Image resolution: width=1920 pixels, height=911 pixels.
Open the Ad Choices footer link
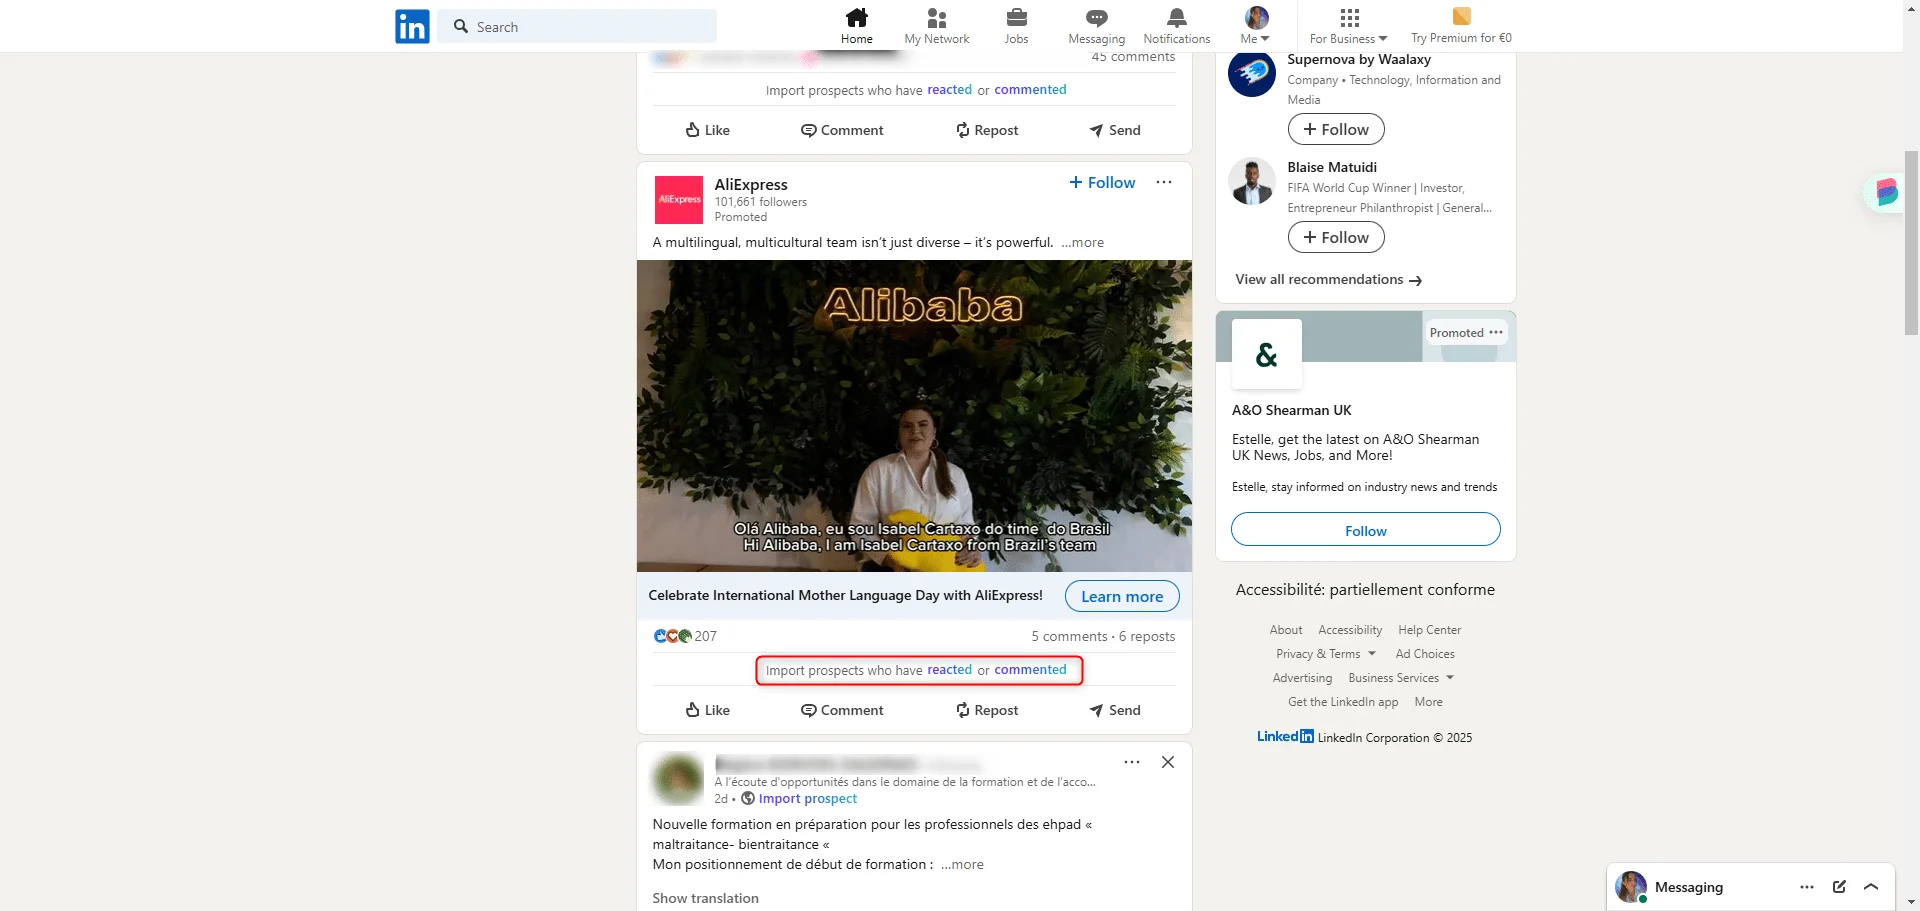tap(1425, 654)
